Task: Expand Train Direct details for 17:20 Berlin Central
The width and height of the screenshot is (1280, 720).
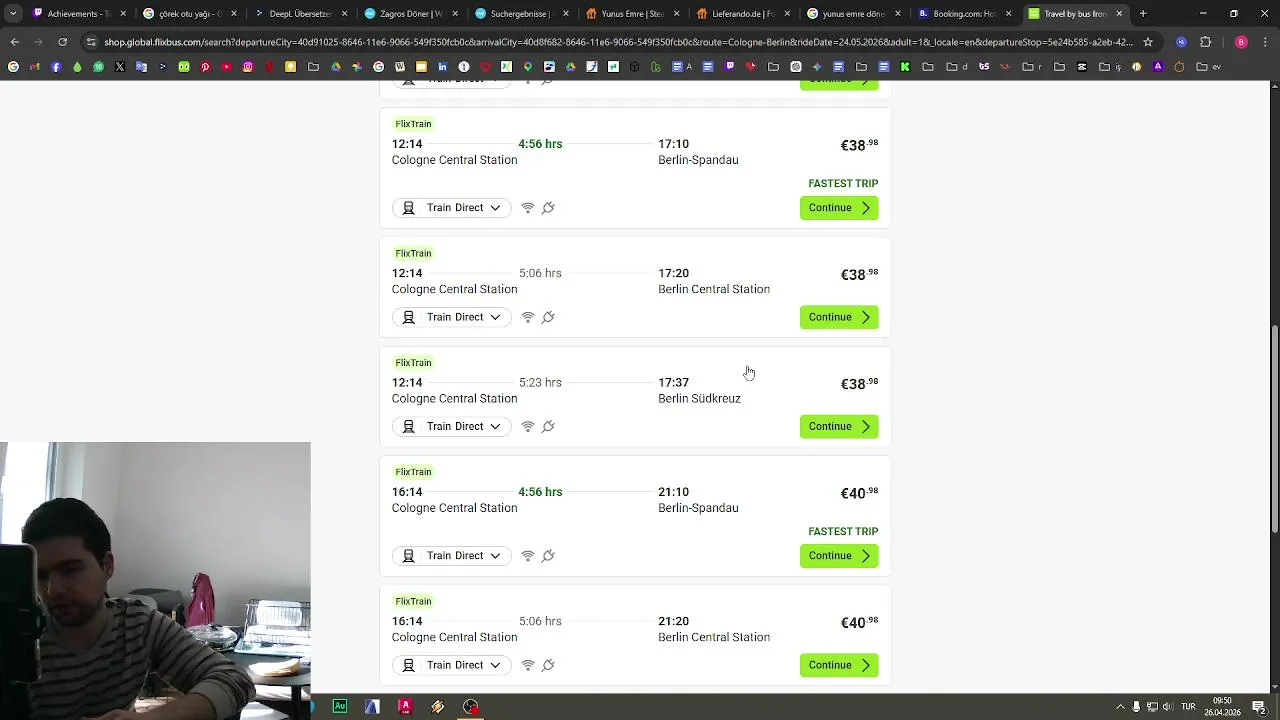Action: pos(452,317)
